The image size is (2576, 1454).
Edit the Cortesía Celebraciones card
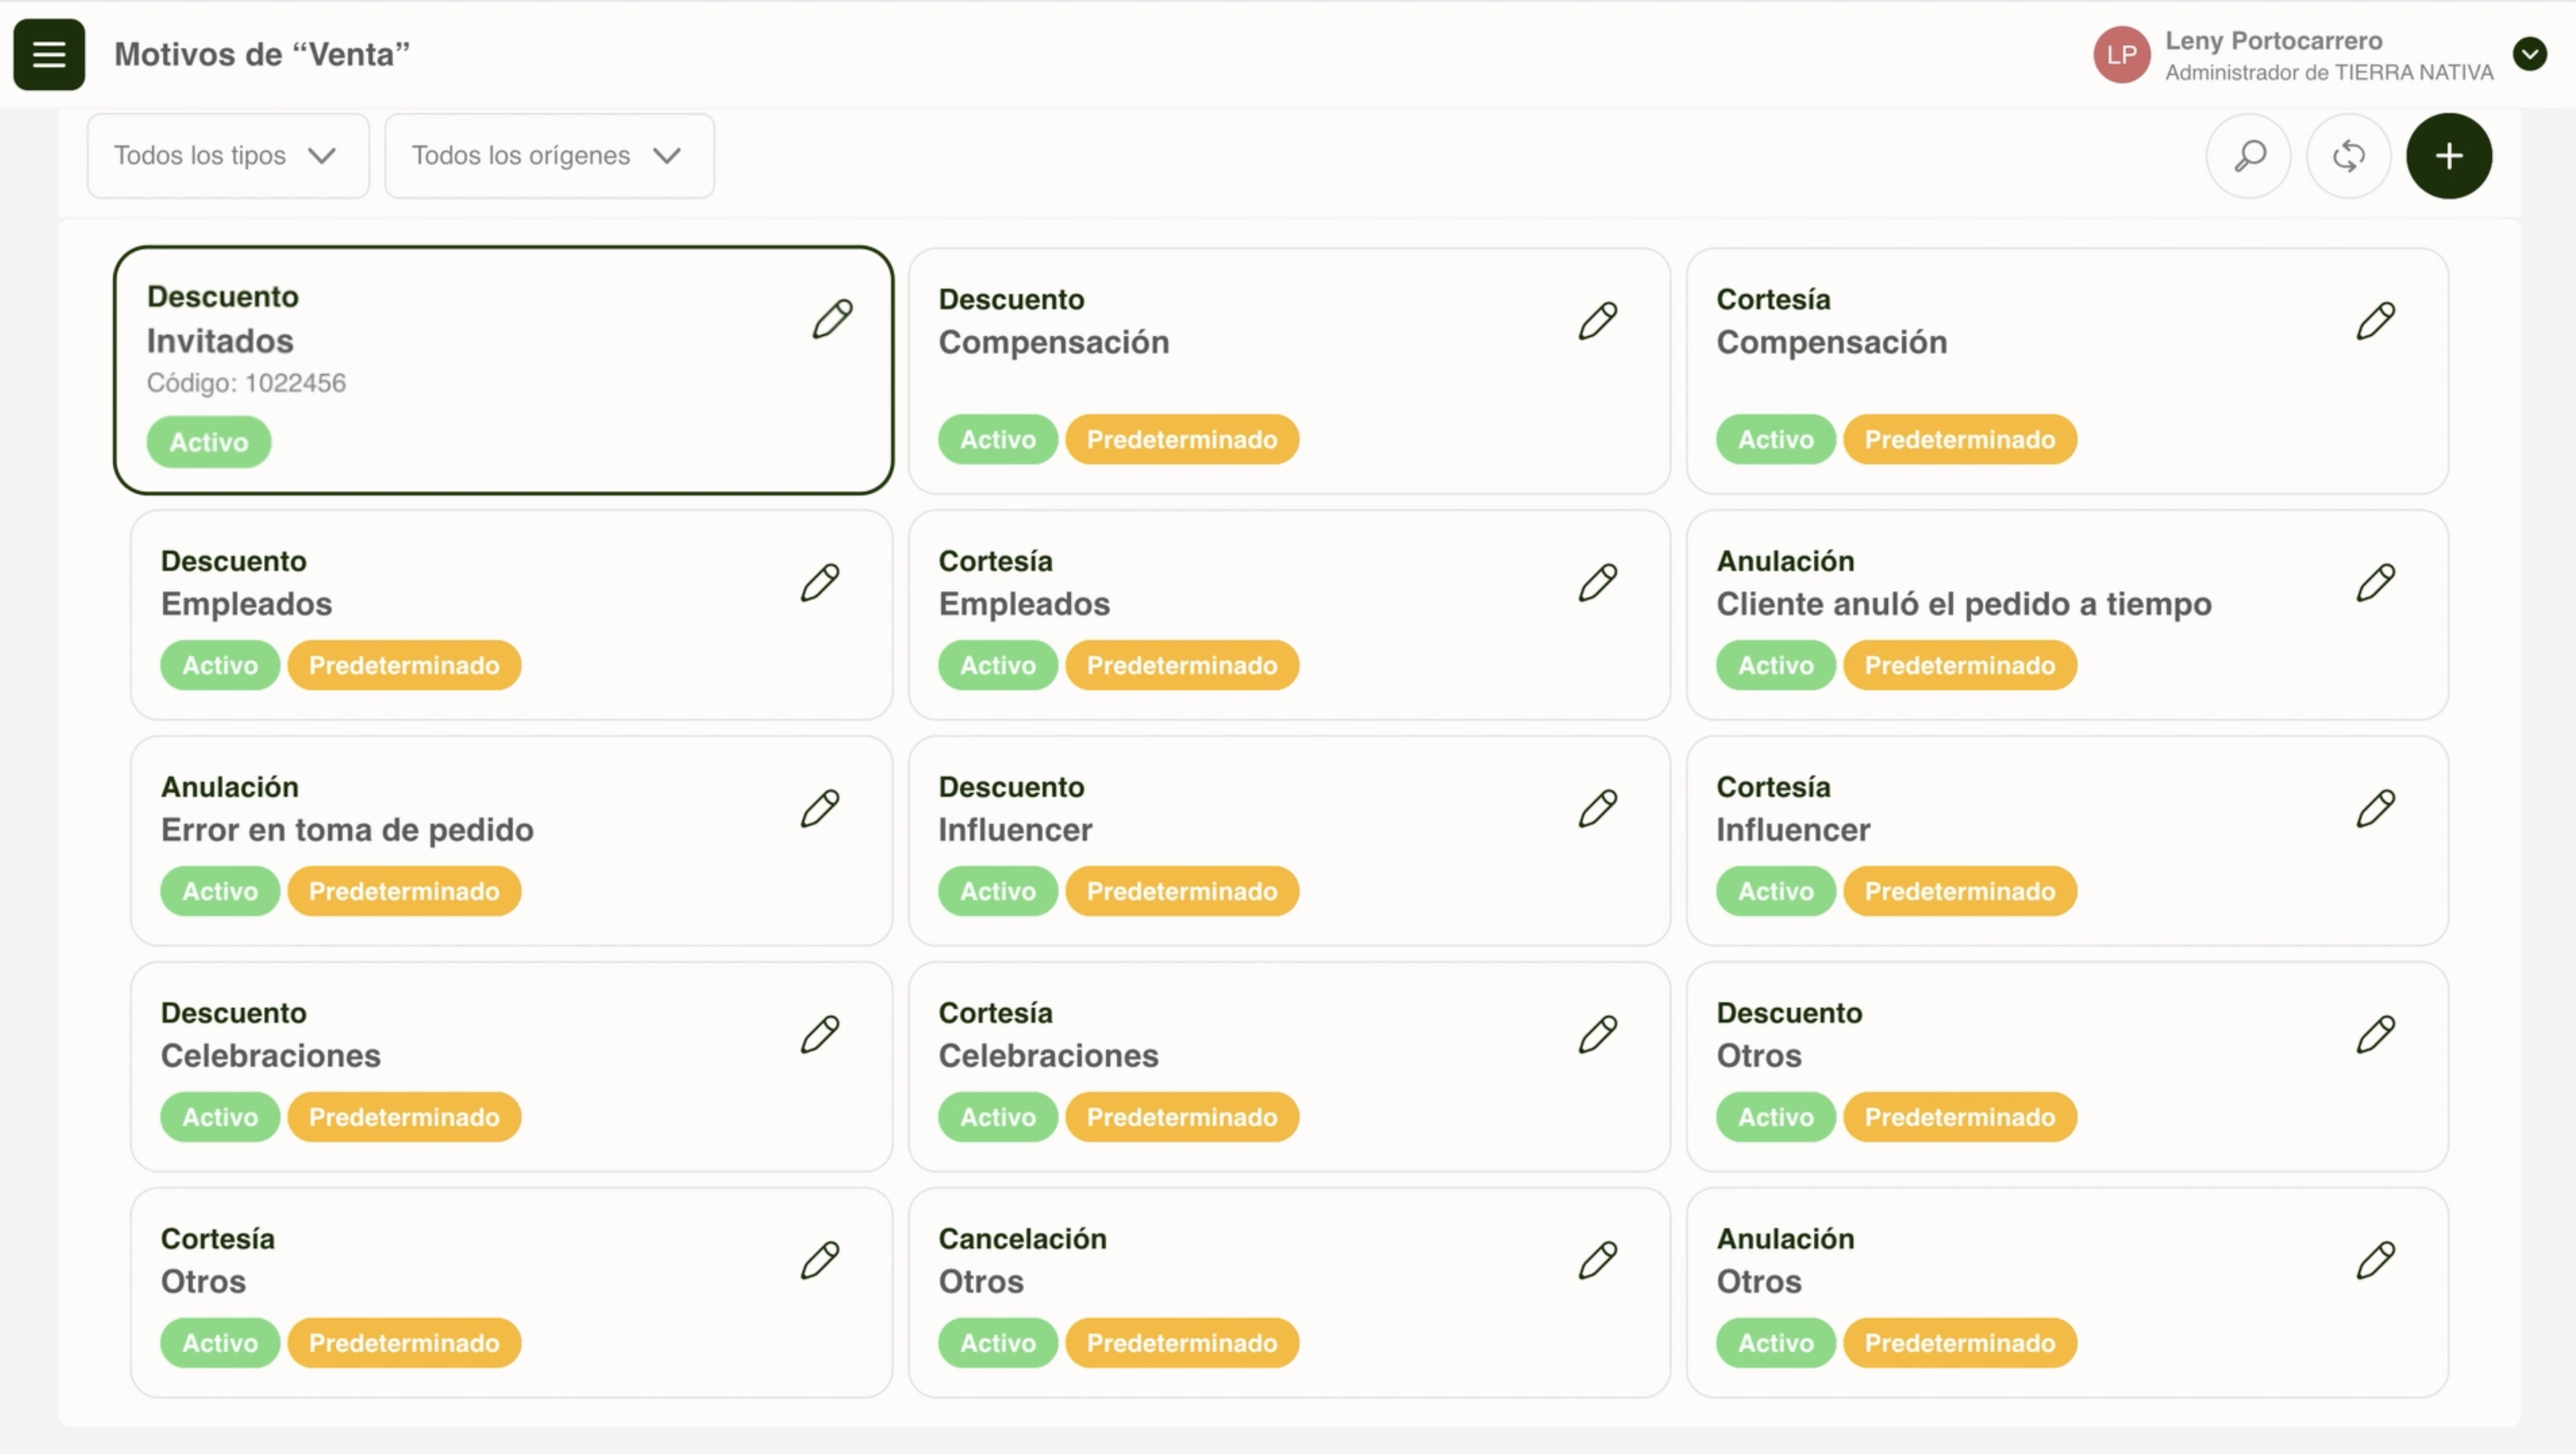[1597, 1035]
